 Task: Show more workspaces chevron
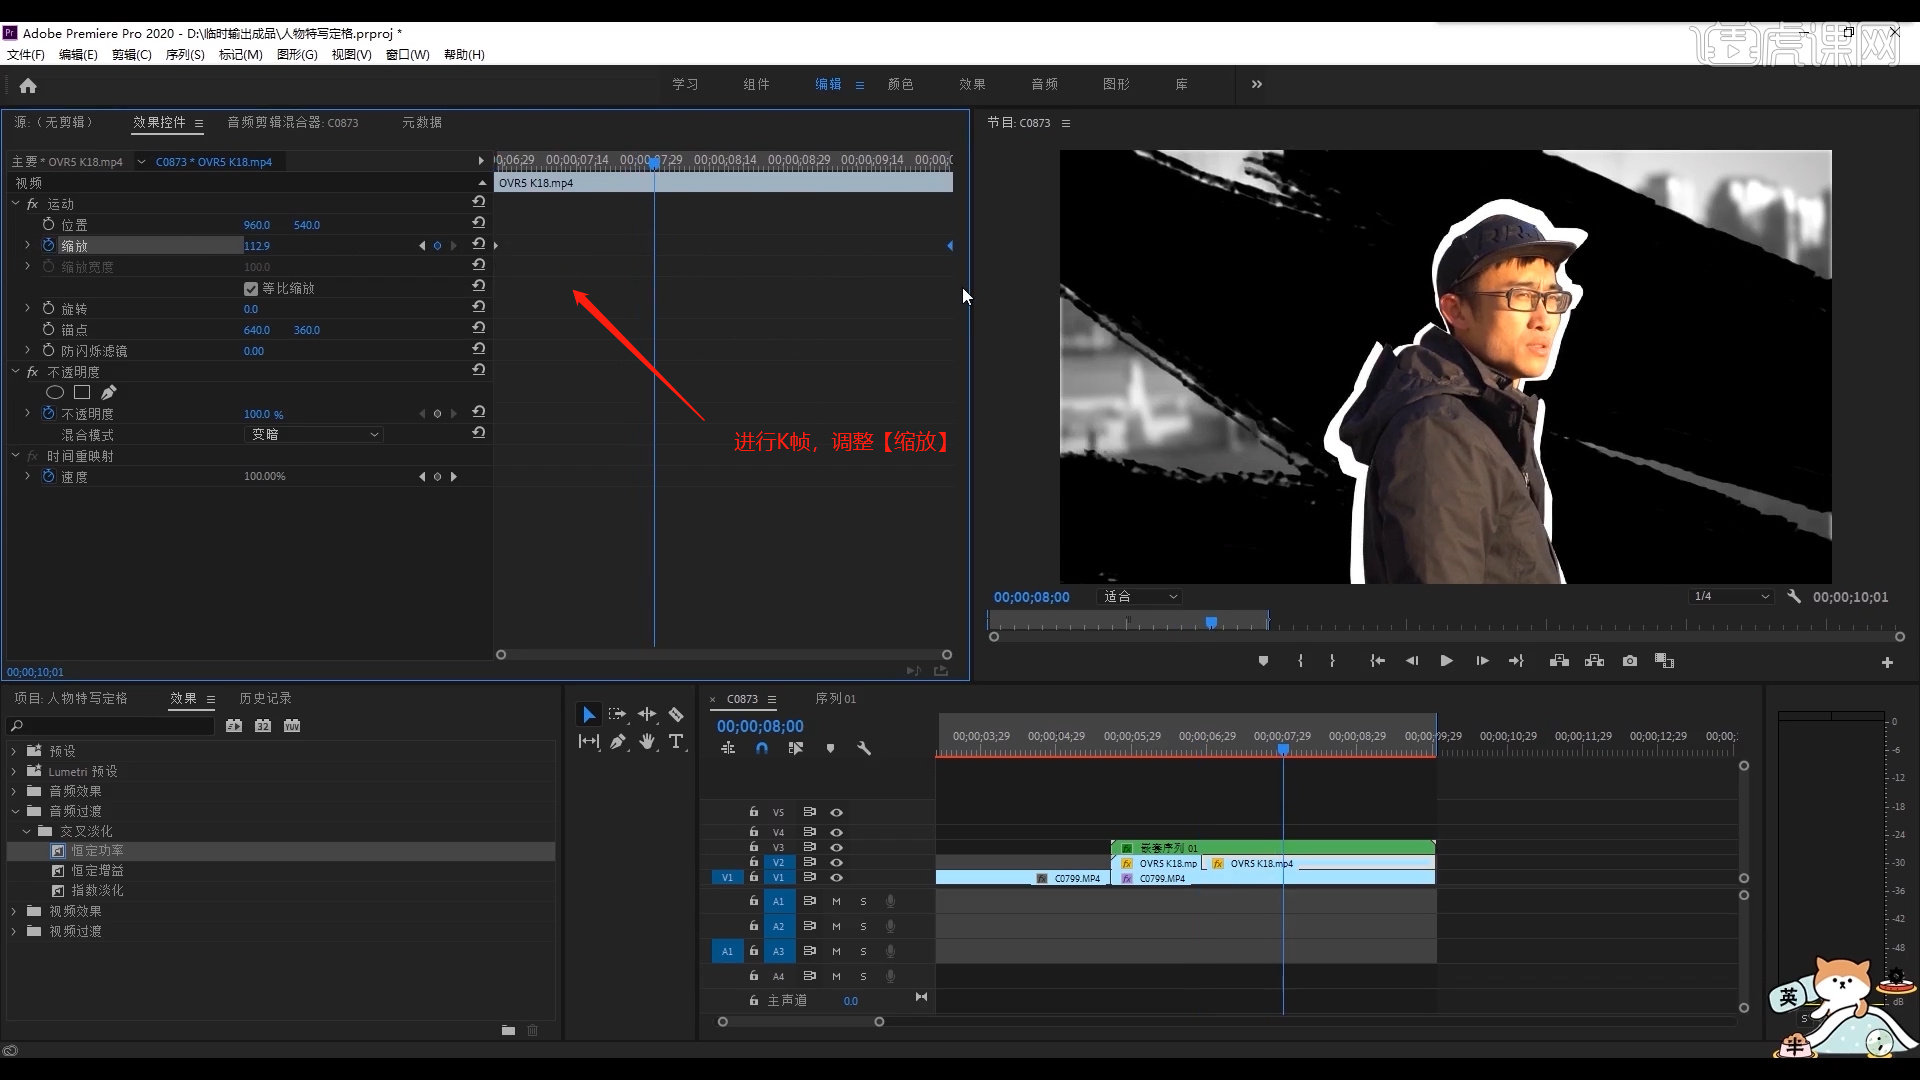[x=1257, y=84]
